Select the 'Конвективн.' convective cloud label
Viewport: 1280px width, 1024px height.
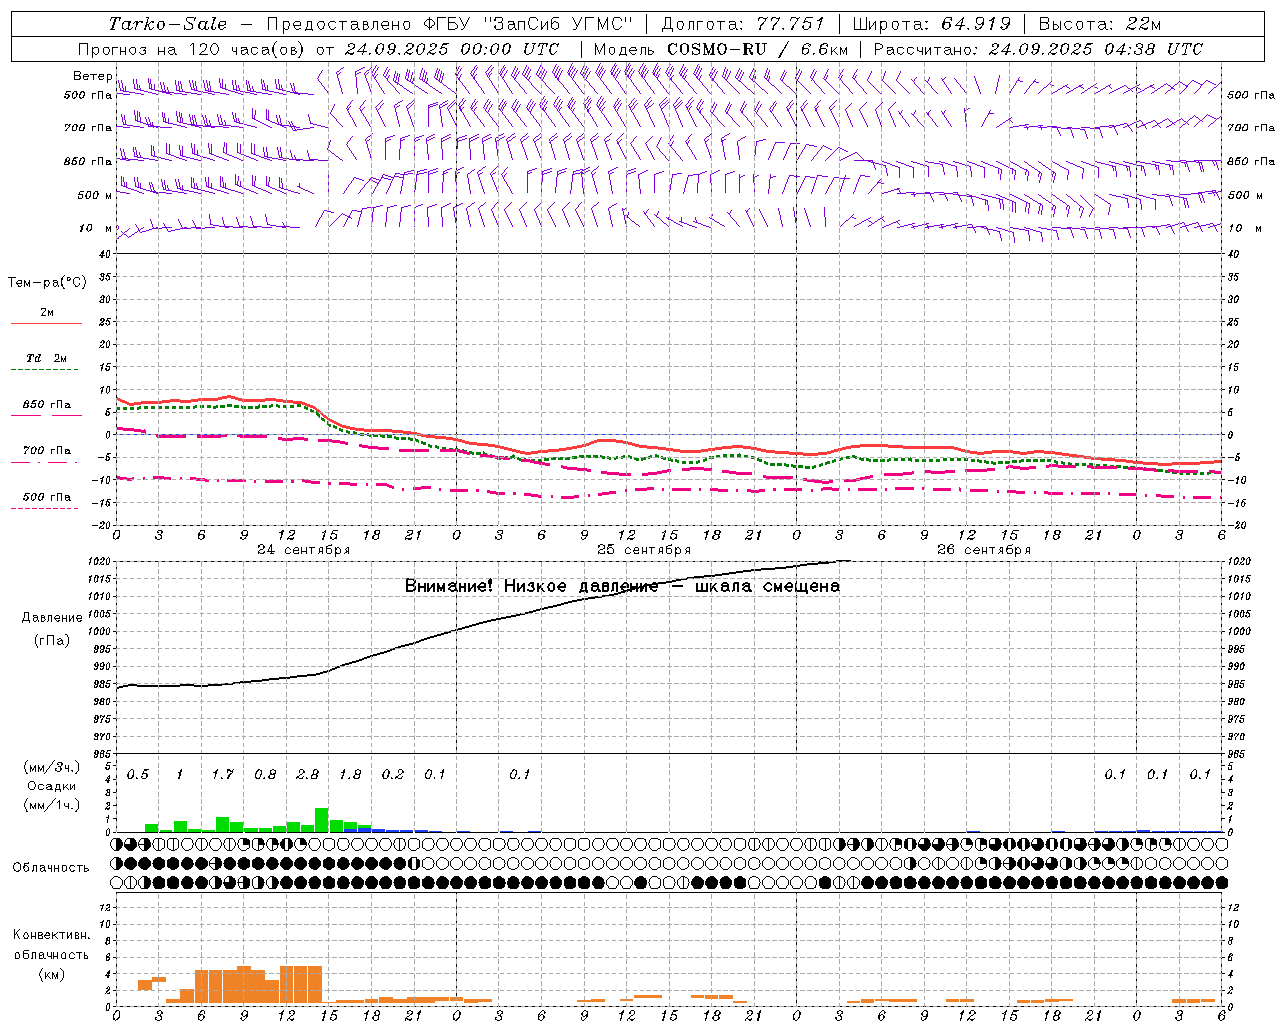pyautogui.click(x=51, y=935)
